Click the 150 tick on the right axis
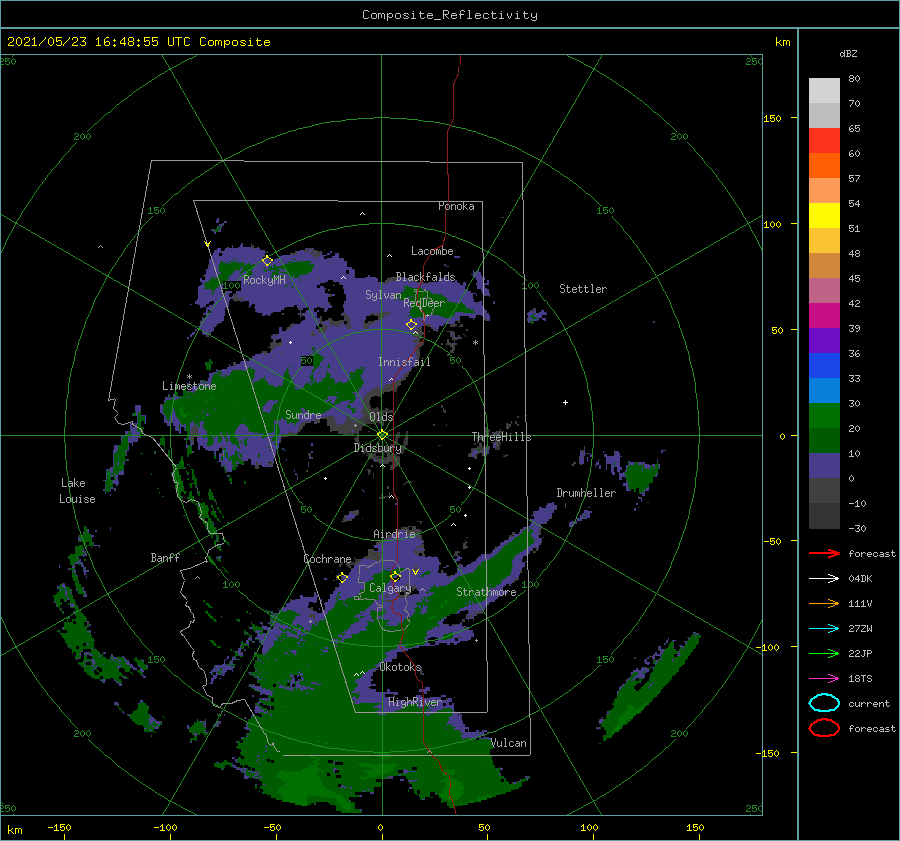 772,118
